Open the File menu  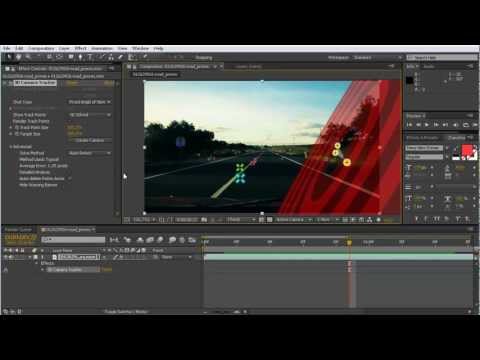pyautogui.click(x=6, y=48)
